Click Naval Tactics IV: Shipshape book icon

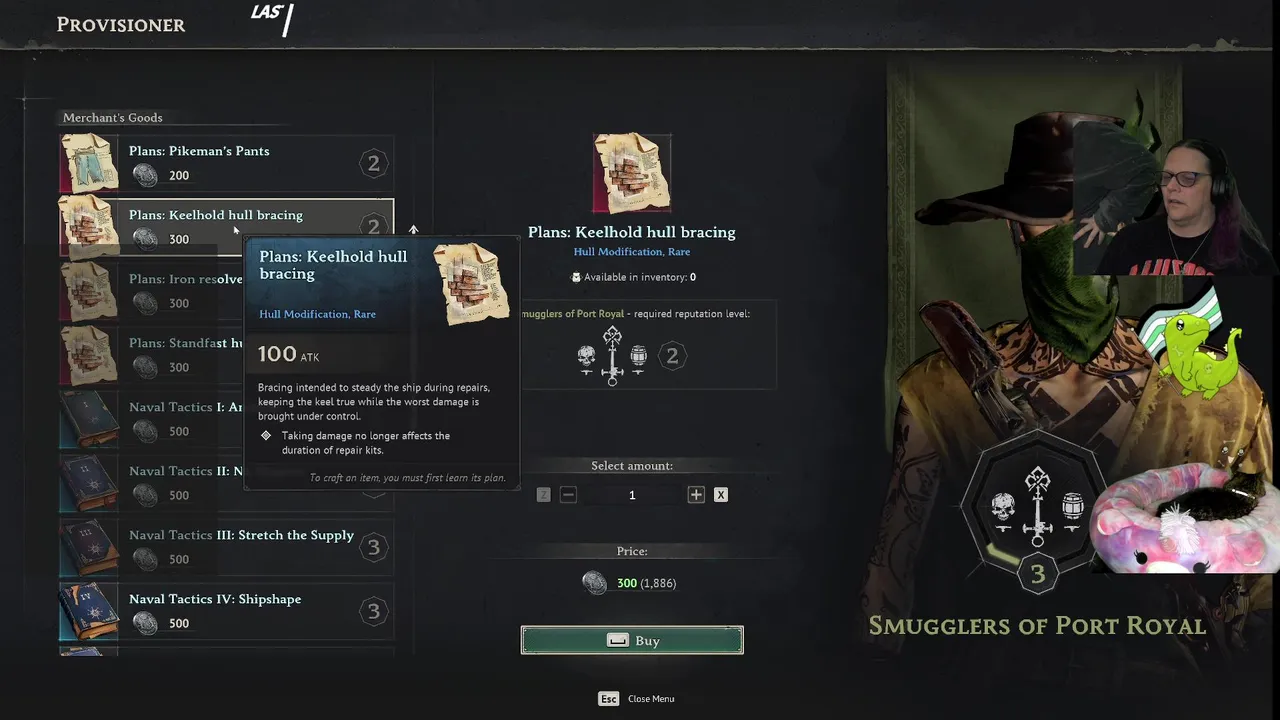point(89,611)
